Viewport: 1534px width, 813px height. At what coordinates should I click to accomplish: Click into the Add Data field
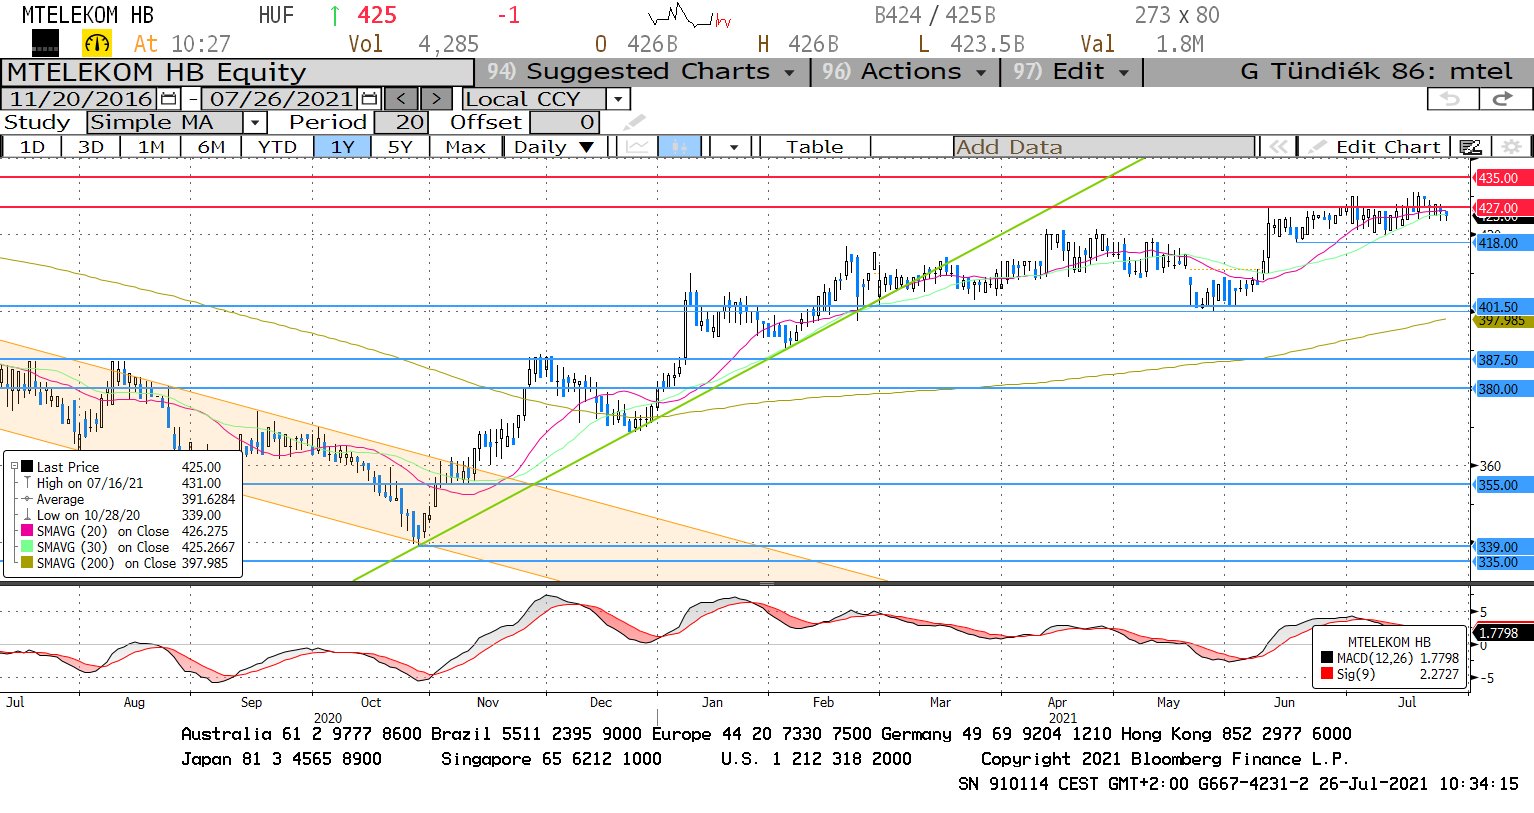[1104, 147]
